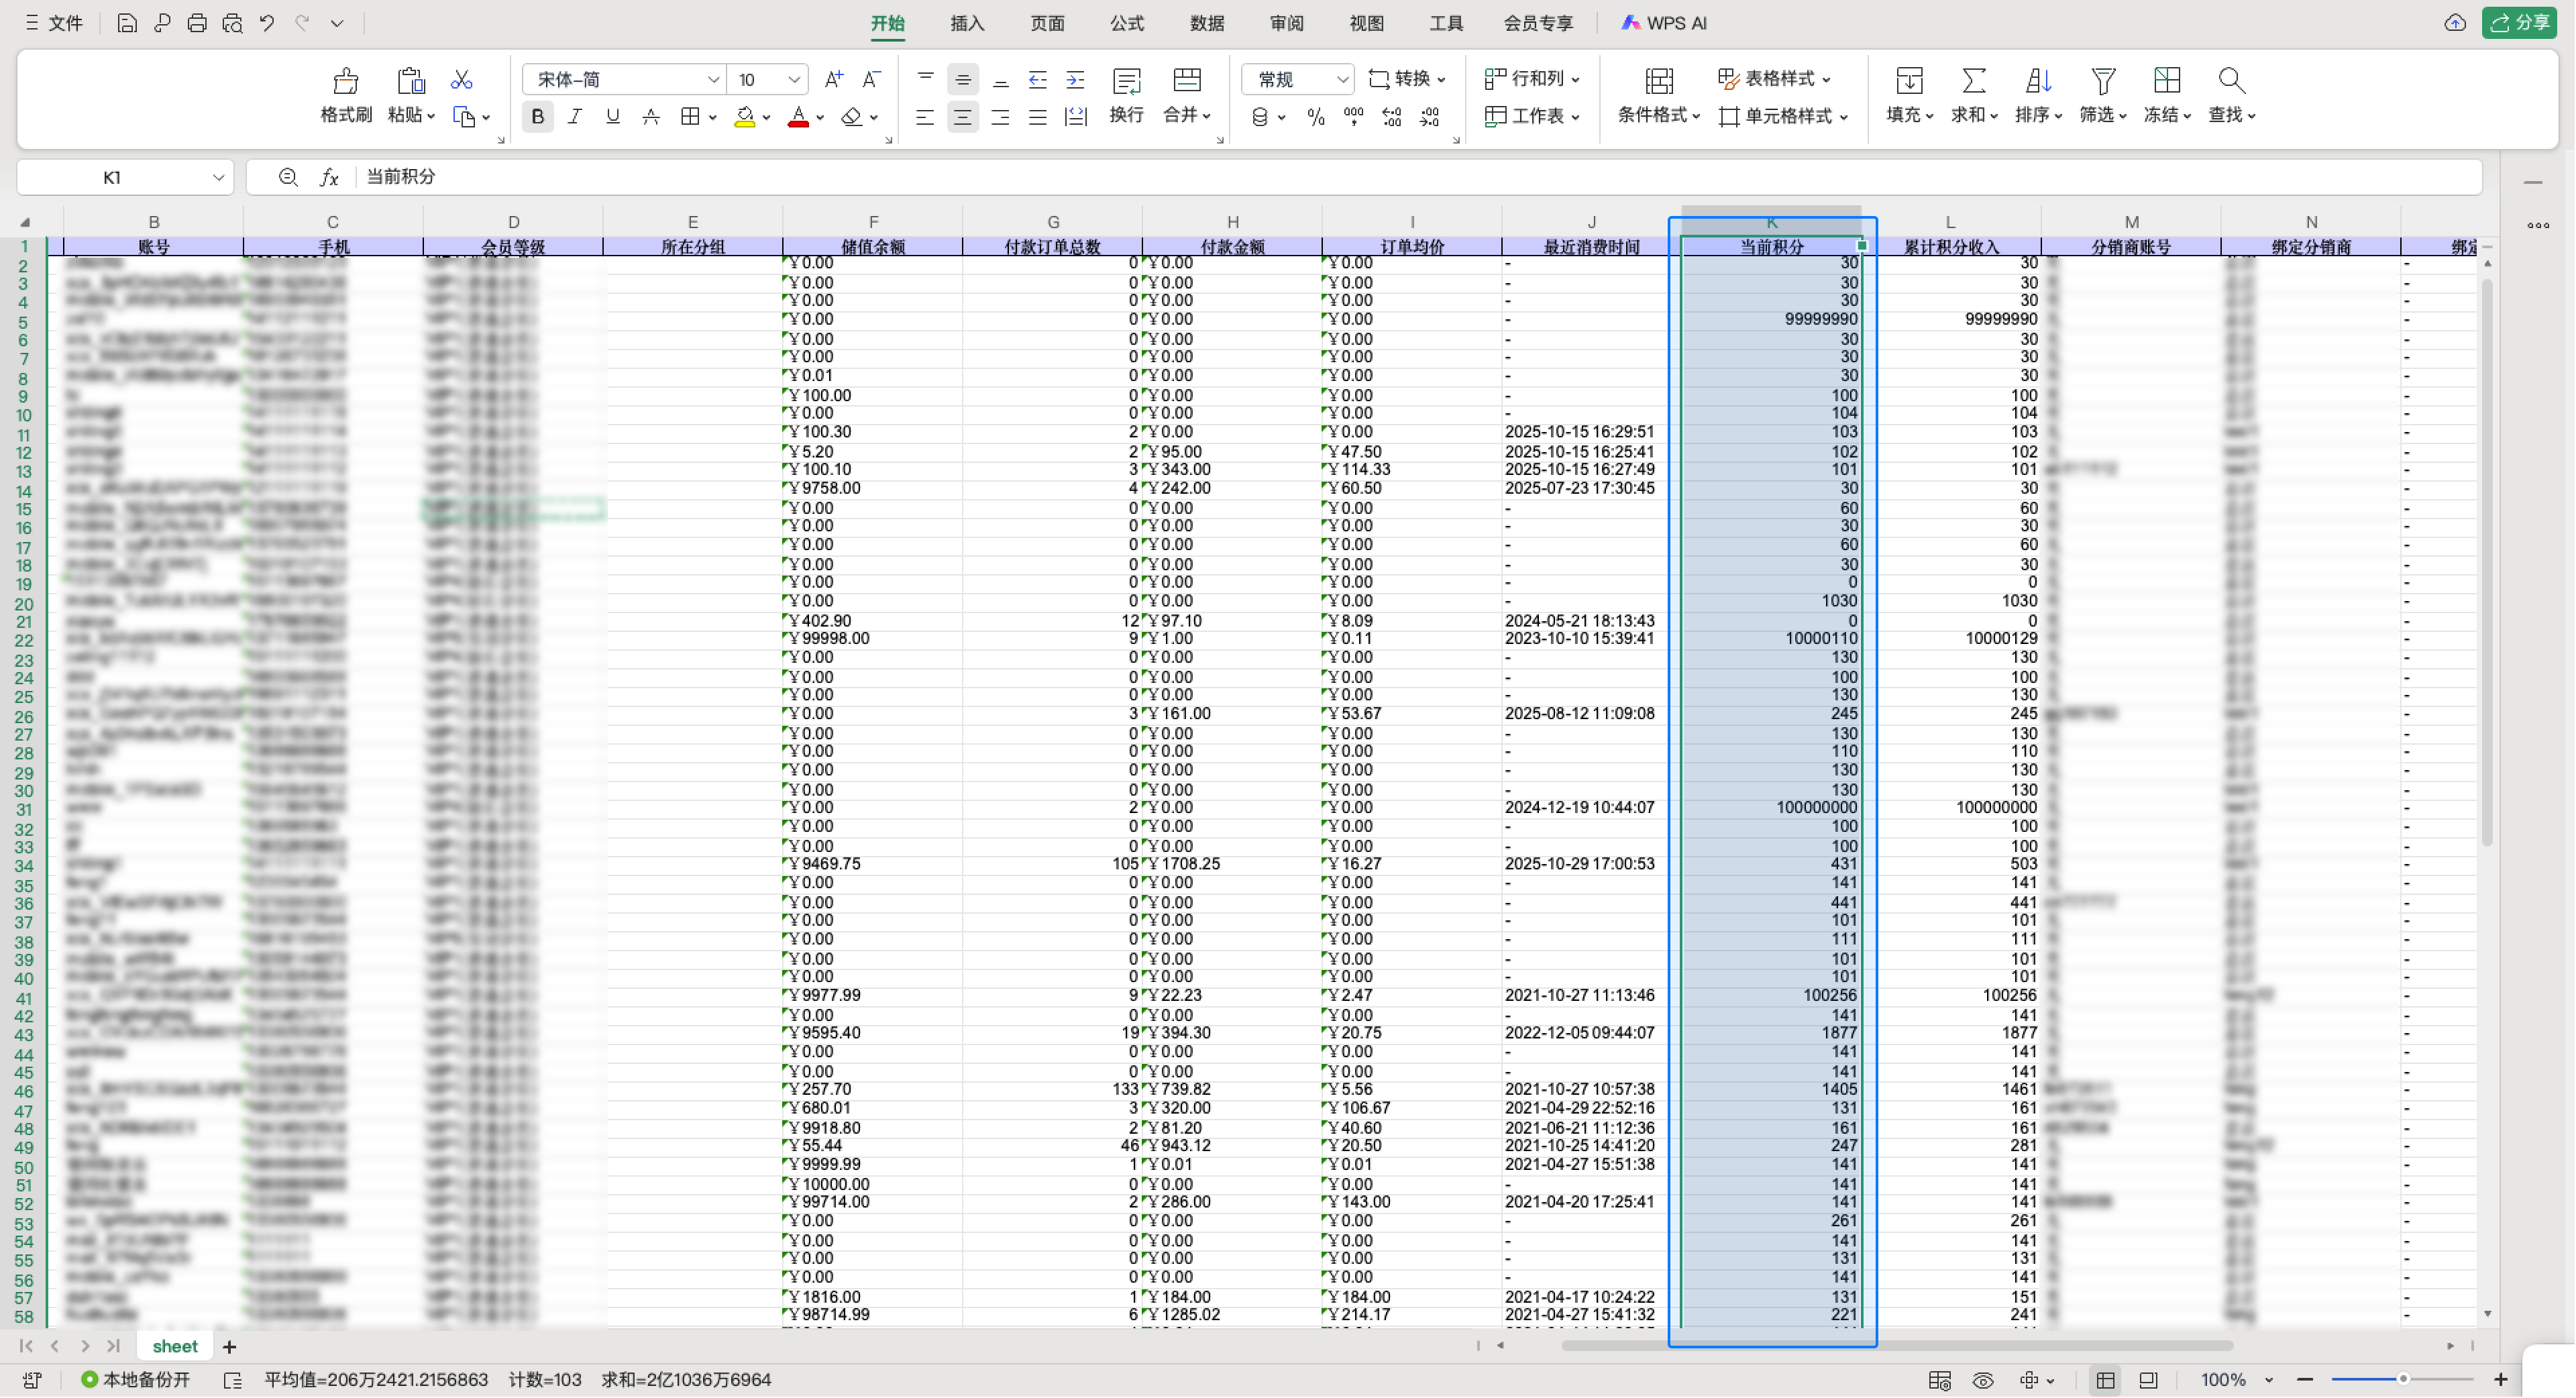Viewport: 2576px width, 1398px height.
Task: Open the 公式 ribbon tab
Action: point(1126,23)
